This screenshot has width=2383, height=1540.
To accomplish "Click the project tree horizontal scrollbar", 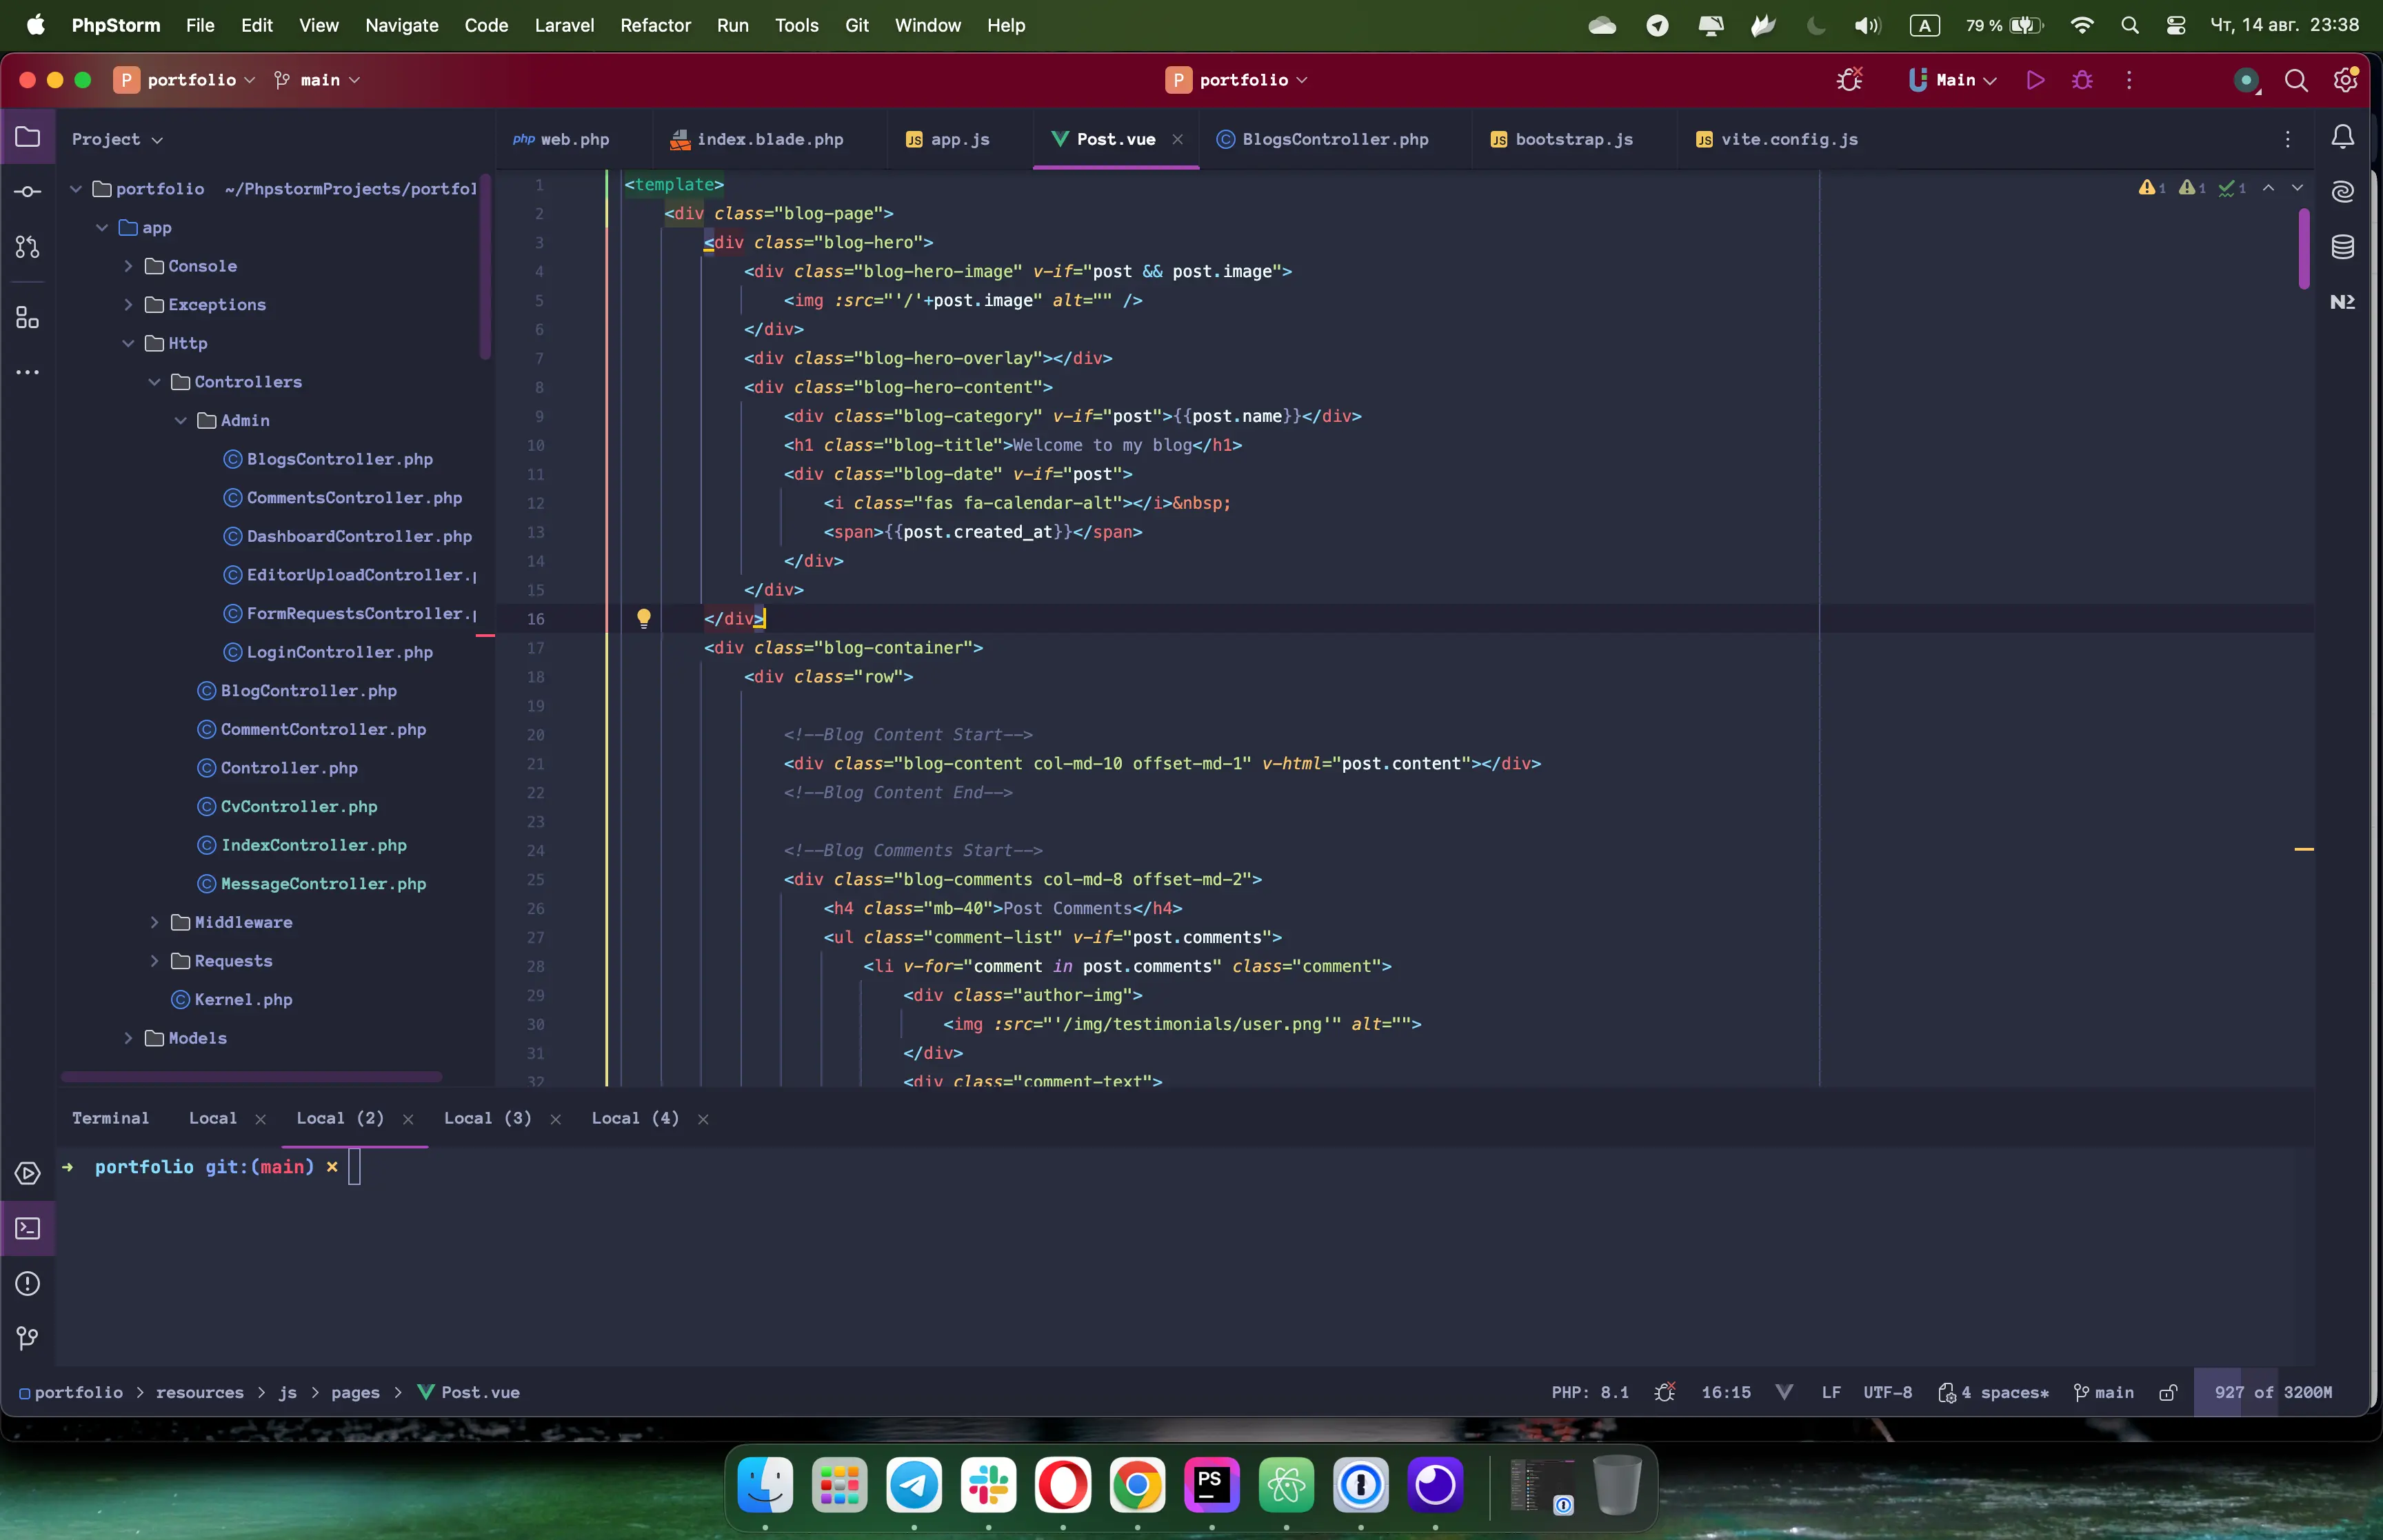I will coord(251,1077).
